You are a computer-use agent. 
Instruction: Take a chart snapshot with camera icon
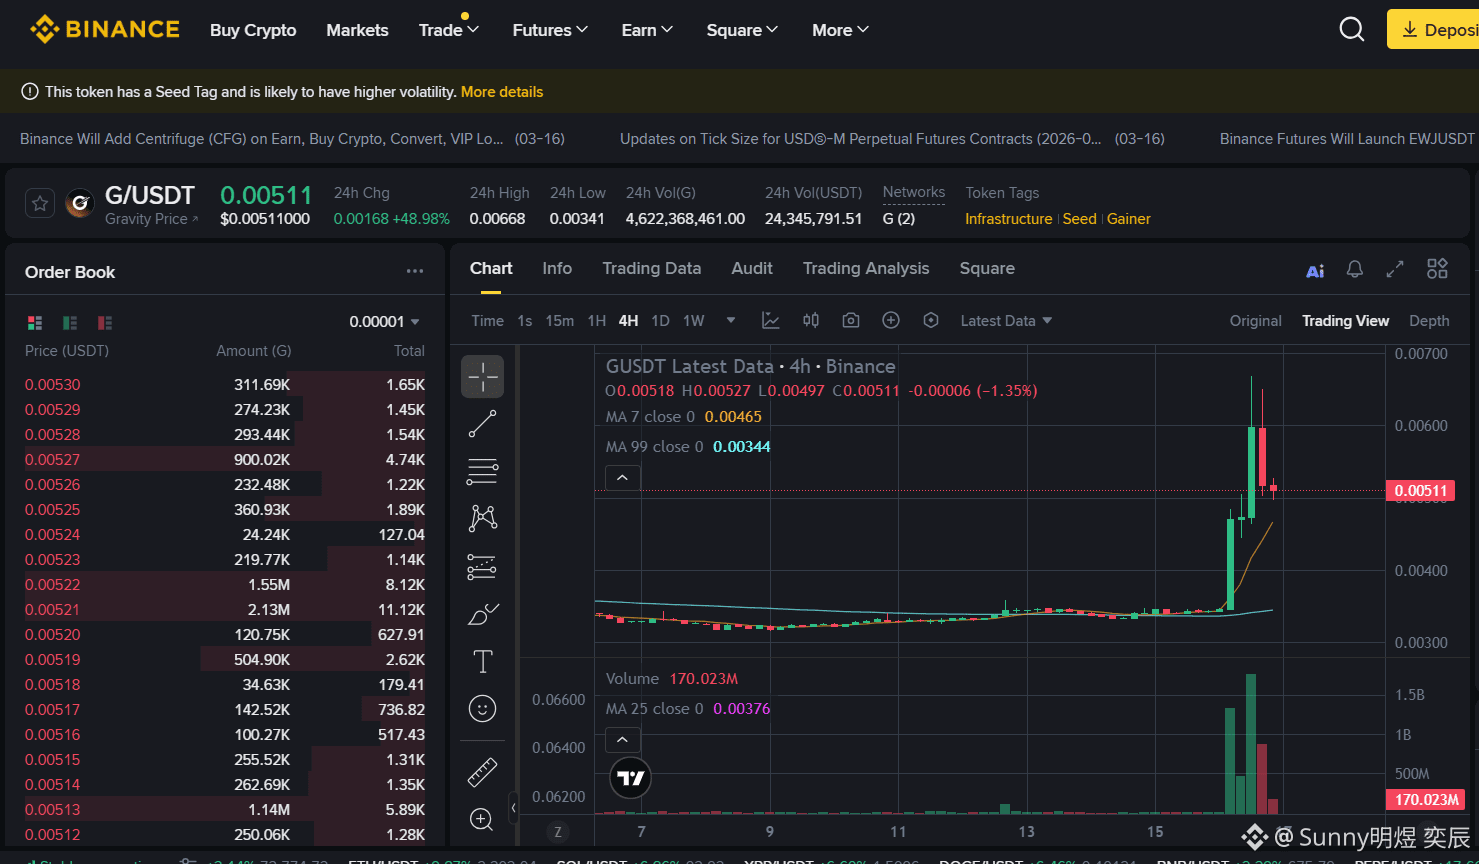(x=851, y=320)
